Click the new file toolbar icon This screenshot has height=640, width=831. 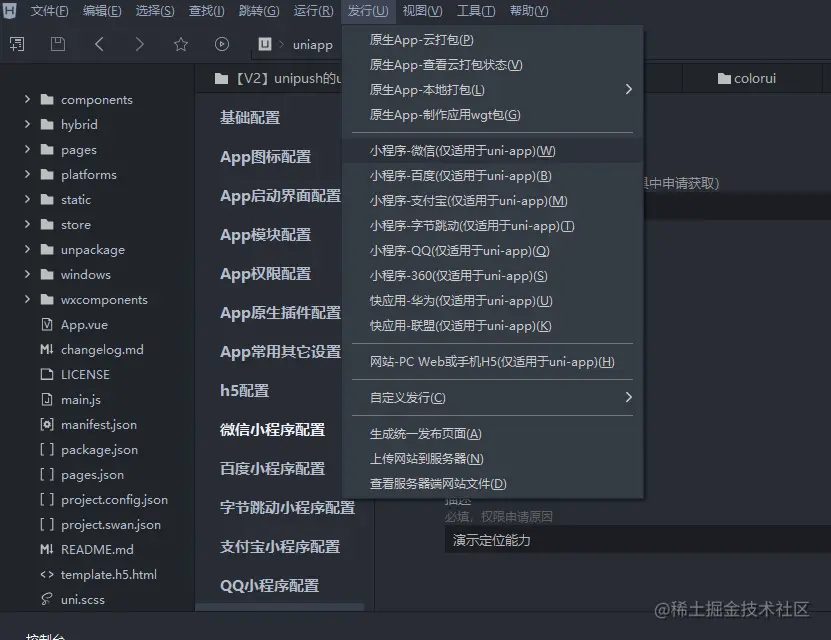coord(17,44)
